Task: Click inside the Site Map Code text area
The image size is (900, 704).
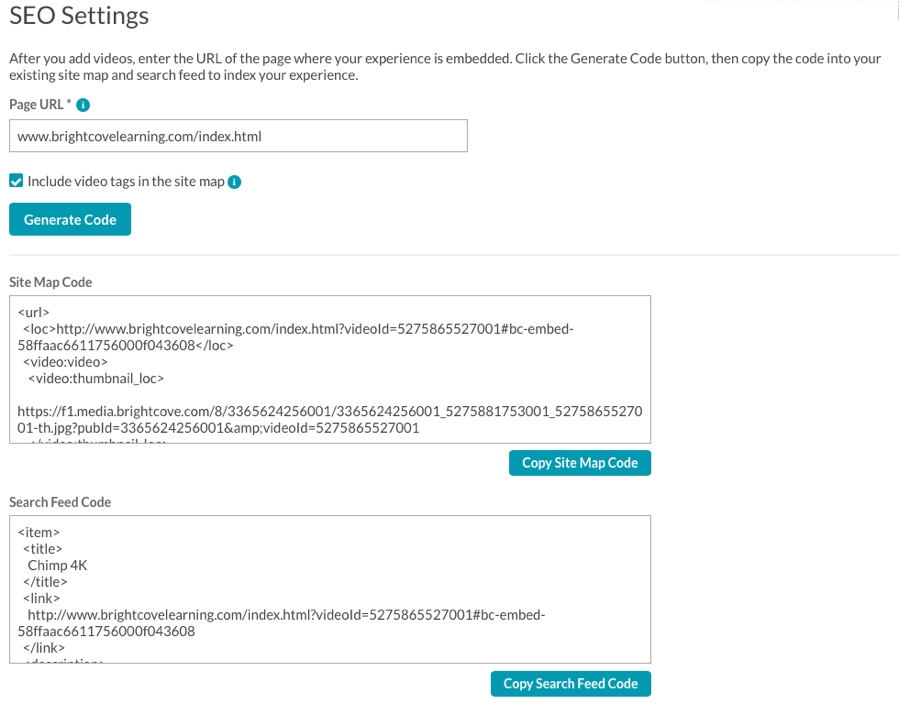Action: click(x=330, y=369)
